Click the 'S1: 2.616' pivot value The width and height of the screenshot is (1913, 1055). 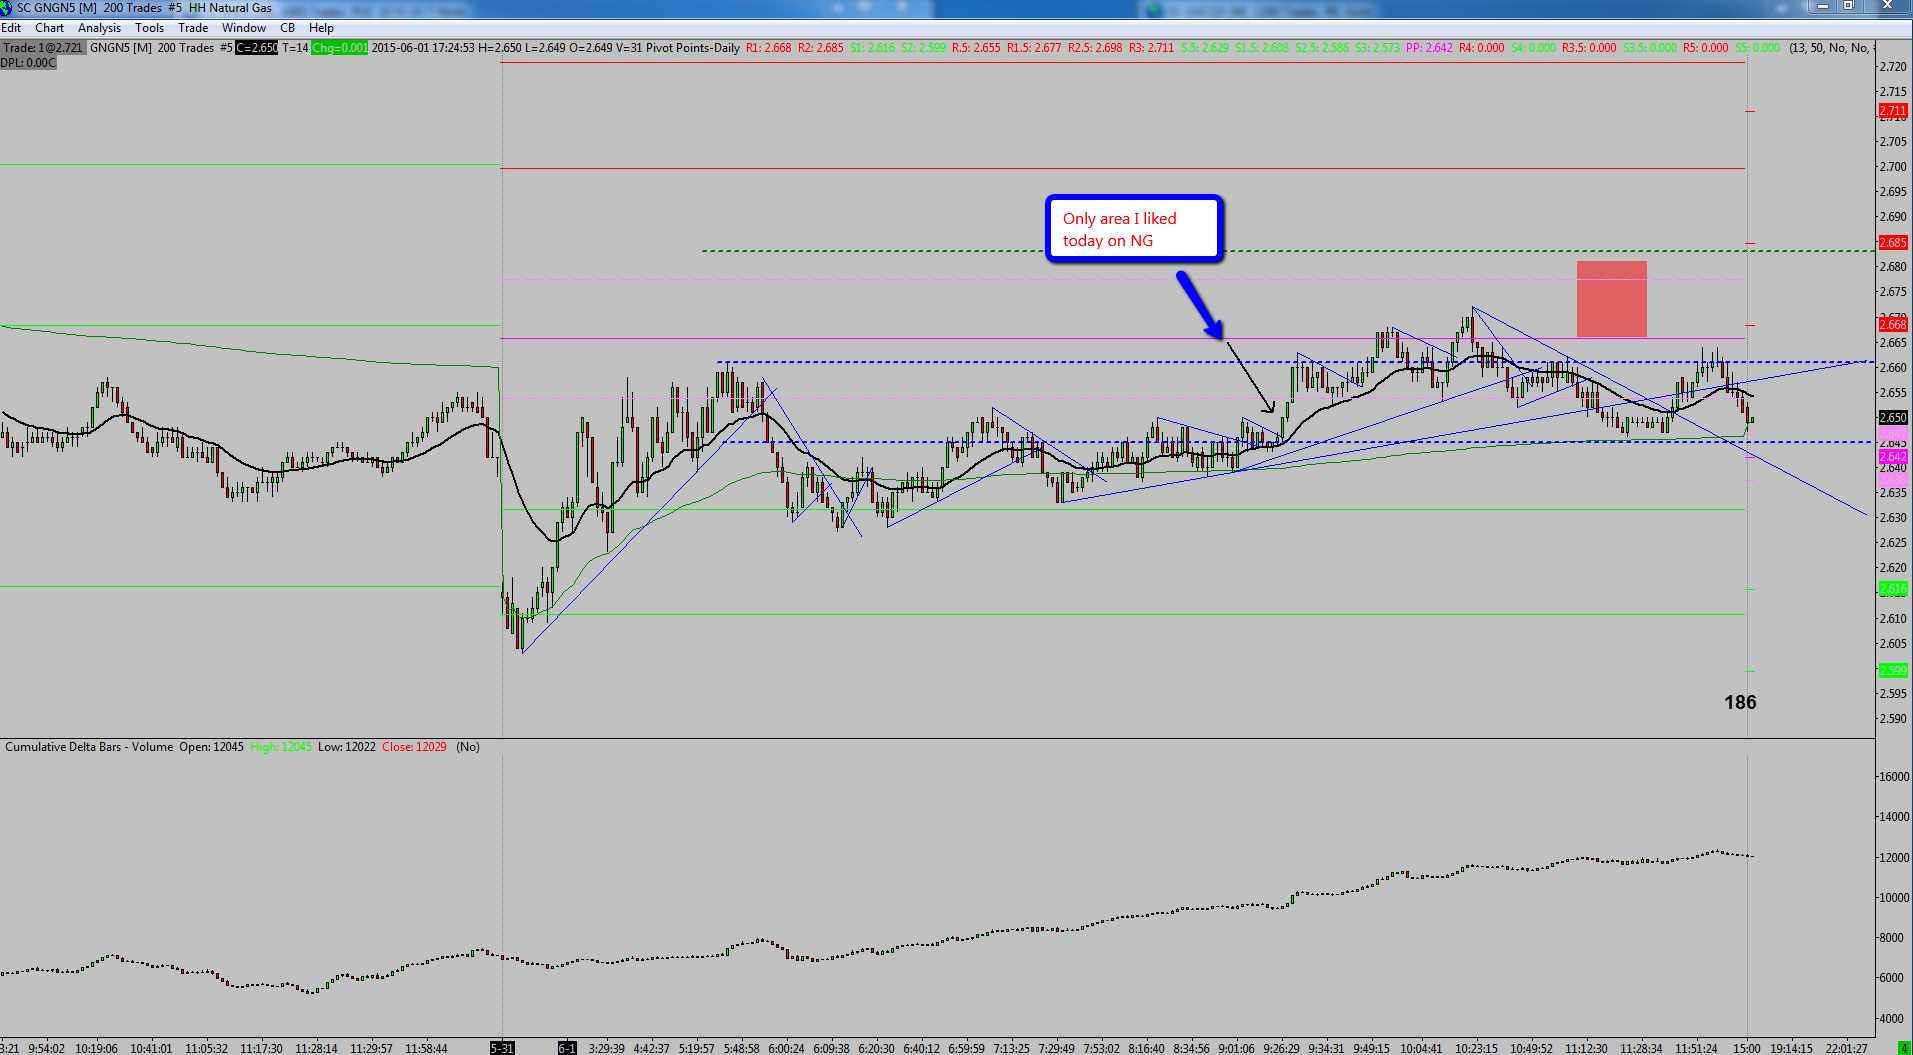[x=872, y=48]
